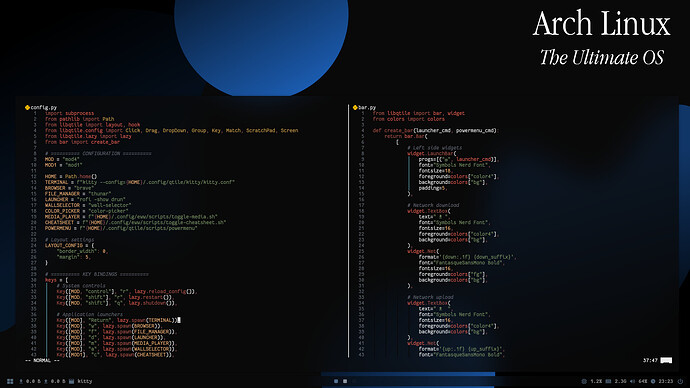The height and width of the screenshot is (388, 690).
Task: Click the 'from pathlib import Path' line
Action: coord(80,119)
